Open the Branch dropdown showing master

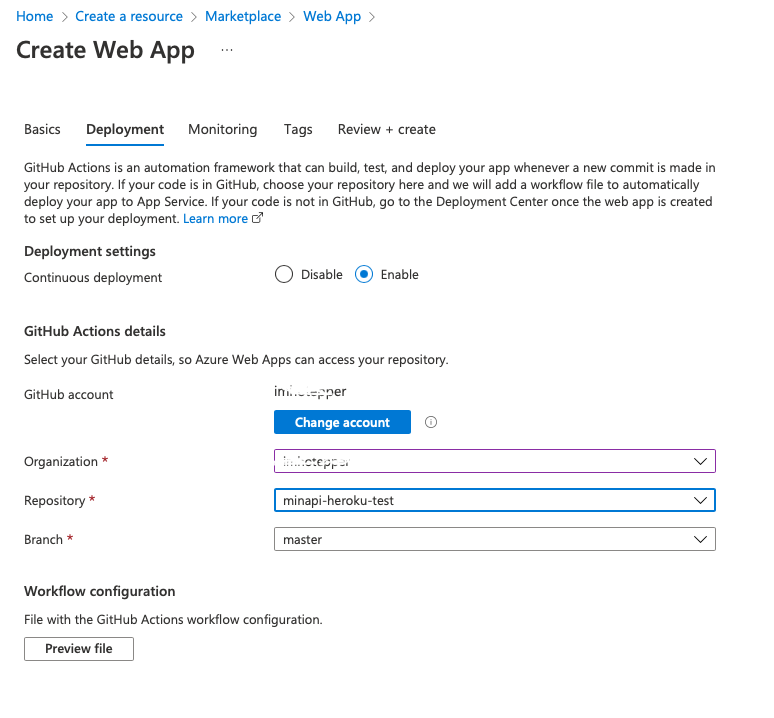coord(495,539)
